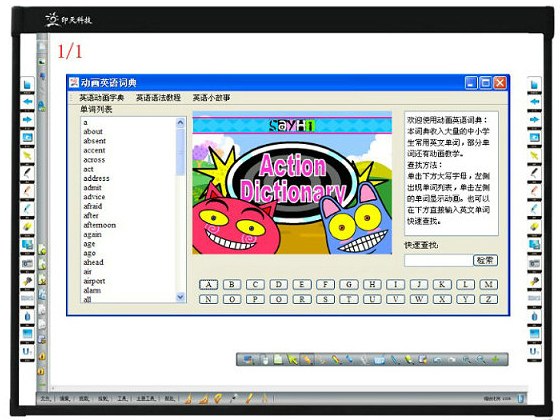This screenshot has width=560, height=420.
Task: Switch to the 英语语法教程 tab
Action: click(158, 98)
